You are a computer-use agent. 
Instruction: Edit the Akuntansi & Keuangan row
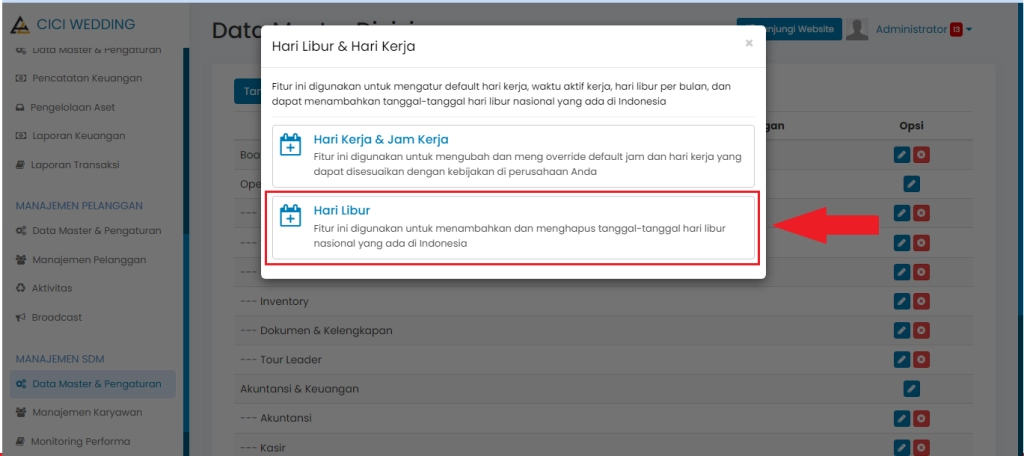point(912,389)
